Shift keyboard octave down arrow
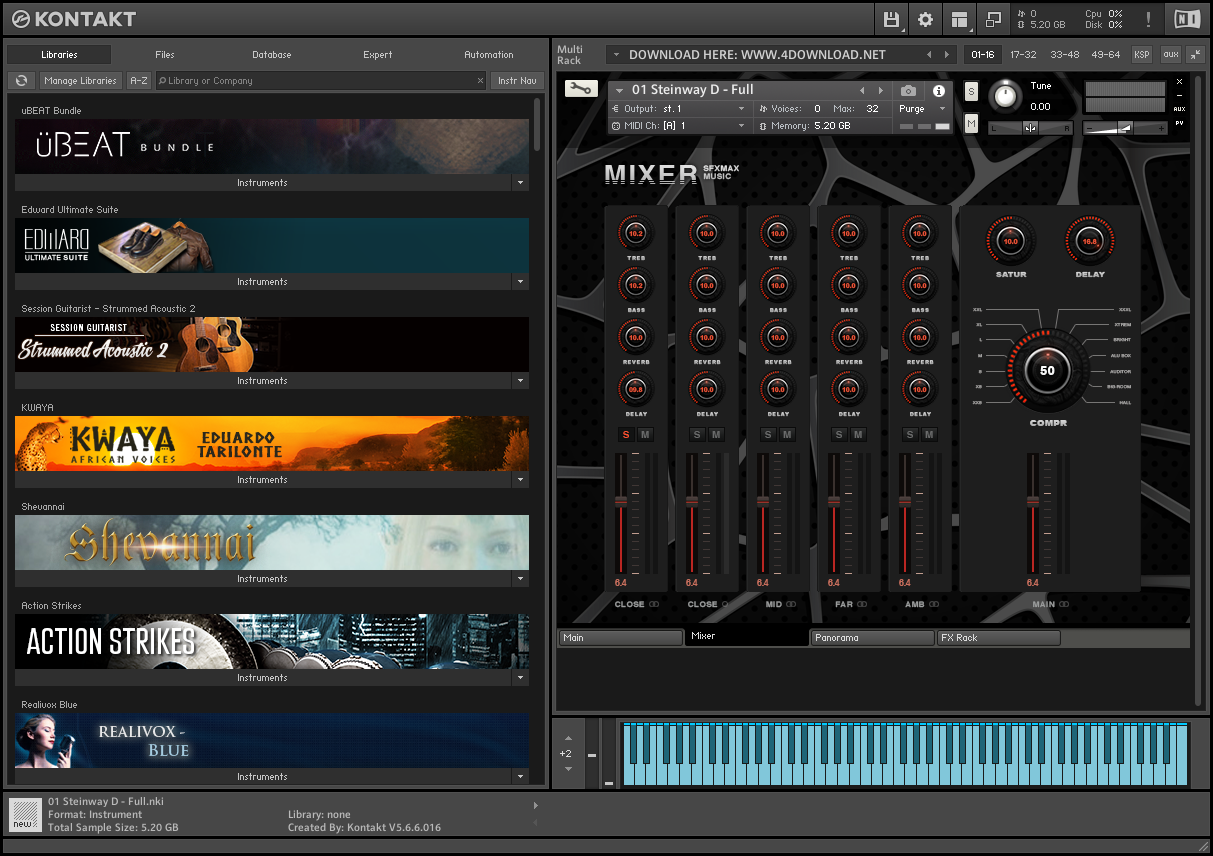This screenshot has width=1213, height=856. 568,768
